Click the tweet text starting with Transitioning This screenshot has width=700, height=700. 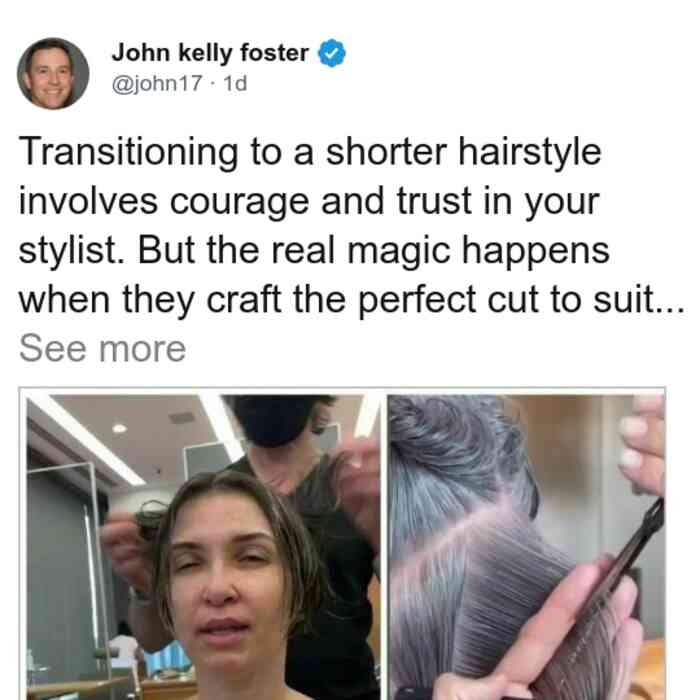351,225
